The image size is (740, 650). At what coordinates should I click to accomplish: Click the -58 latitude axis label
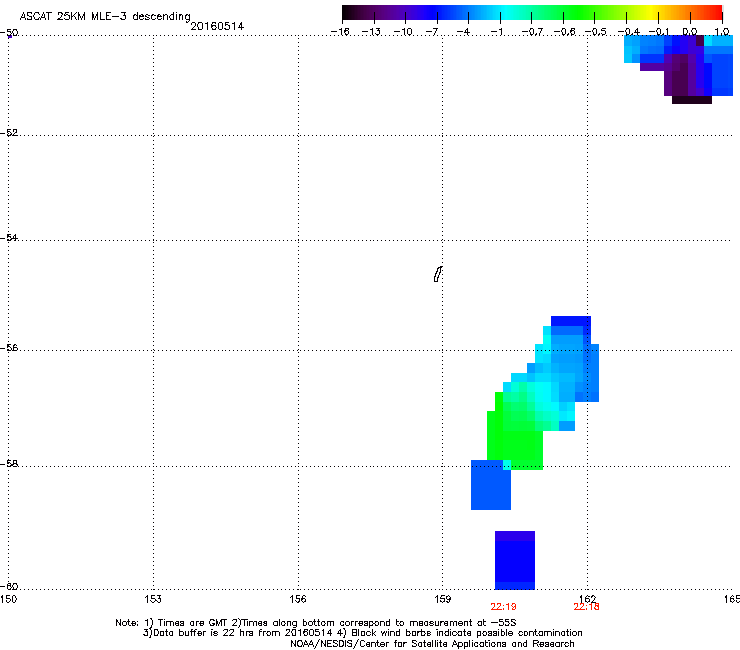click(x=9, y=464)
